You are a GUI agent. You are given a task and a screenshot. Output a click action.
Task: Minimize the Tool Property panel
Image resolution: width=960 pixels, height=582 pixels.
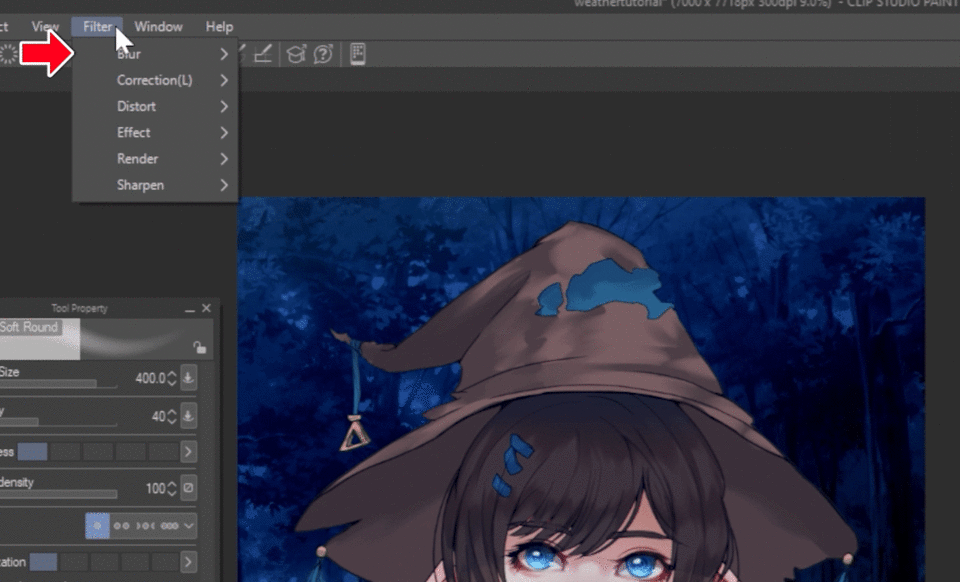pos(190,309)
